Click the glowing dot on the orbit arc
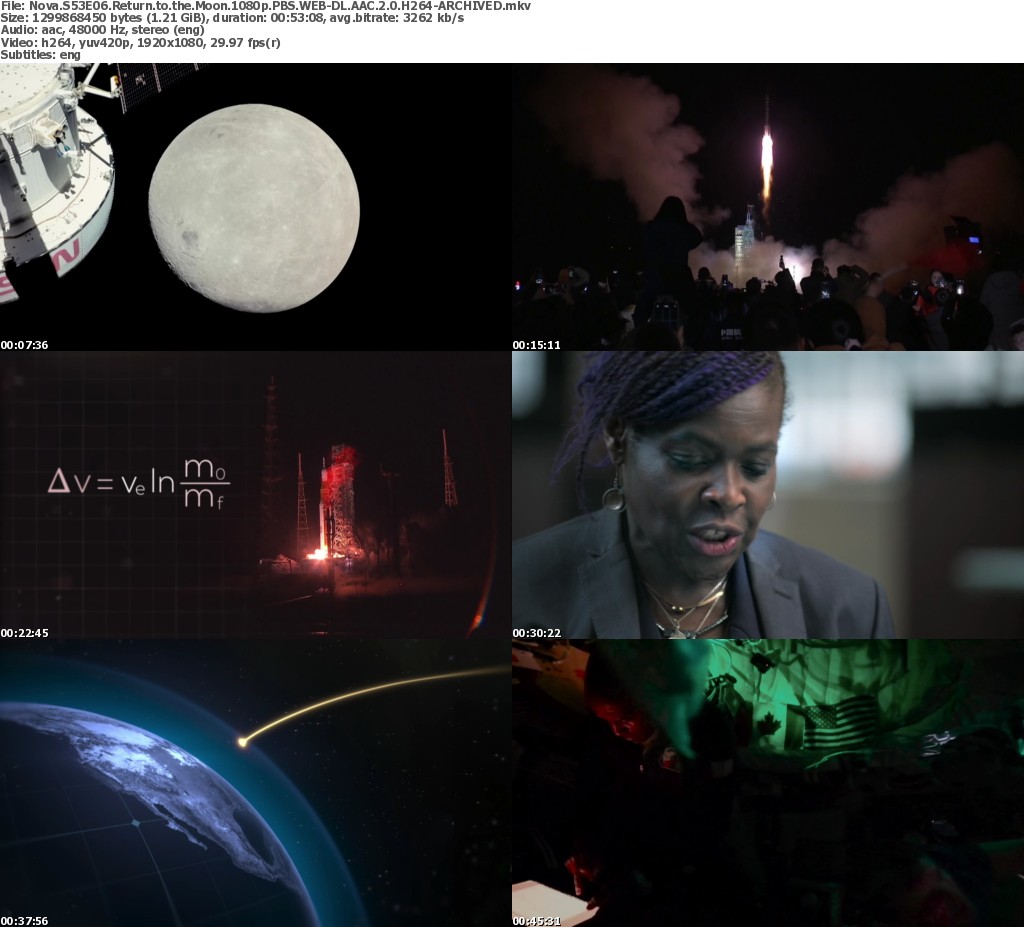 [x=242, y=742]
